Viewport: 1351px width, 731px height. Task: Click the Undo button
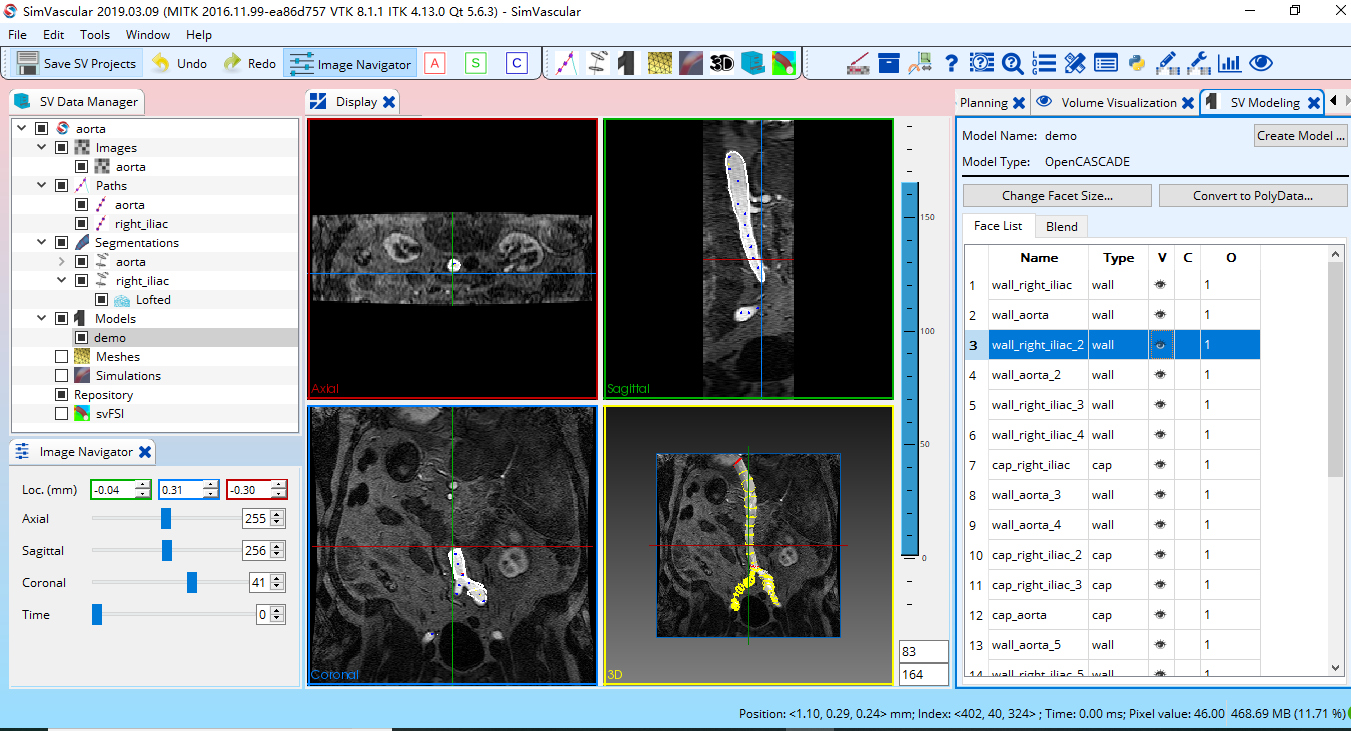click(179, 63)
